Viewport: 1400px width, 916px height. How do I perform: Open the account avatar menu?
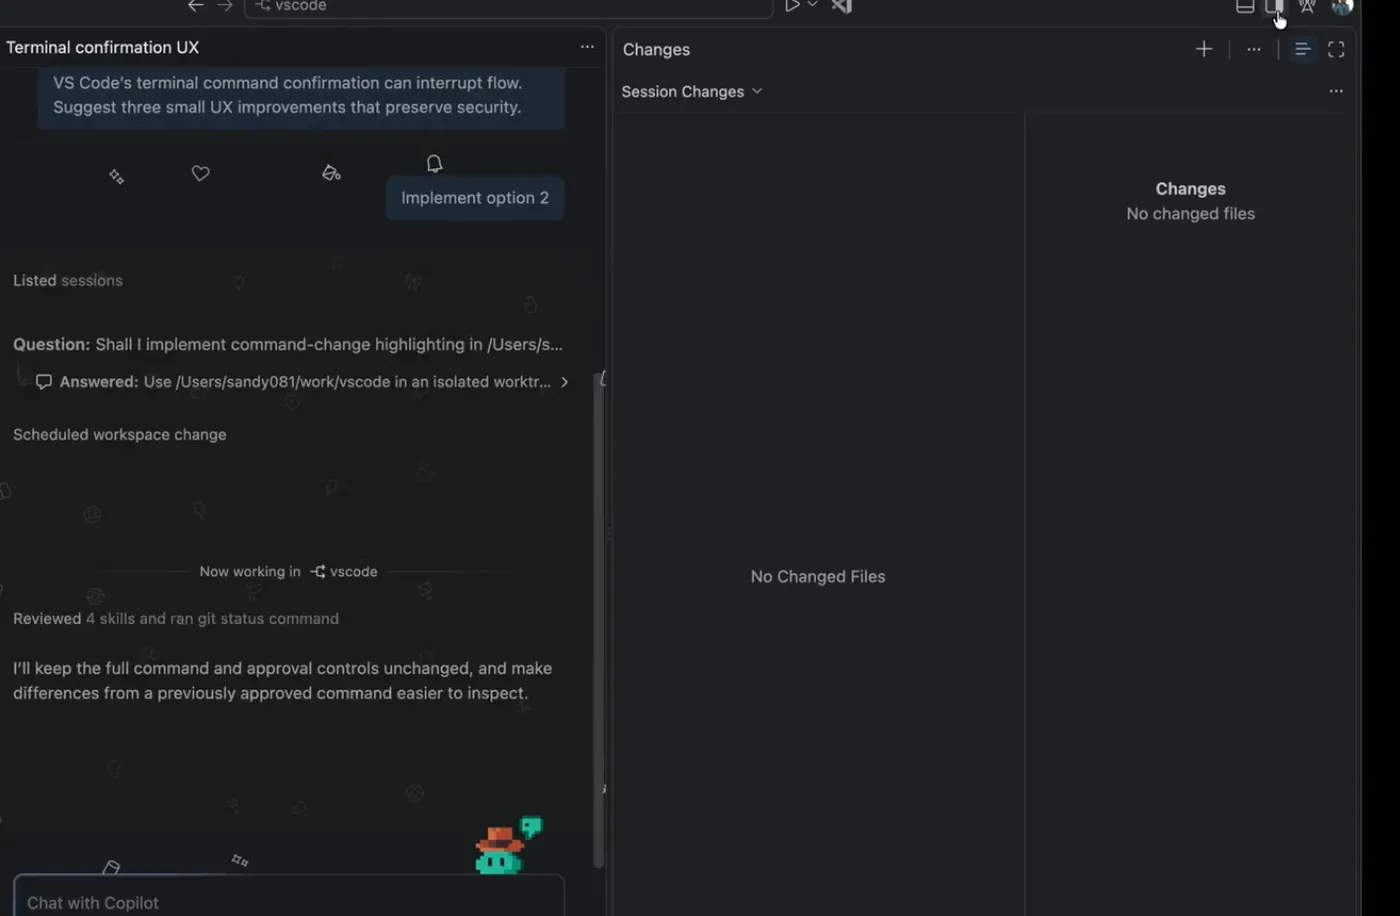click(x=1342, y=6)
